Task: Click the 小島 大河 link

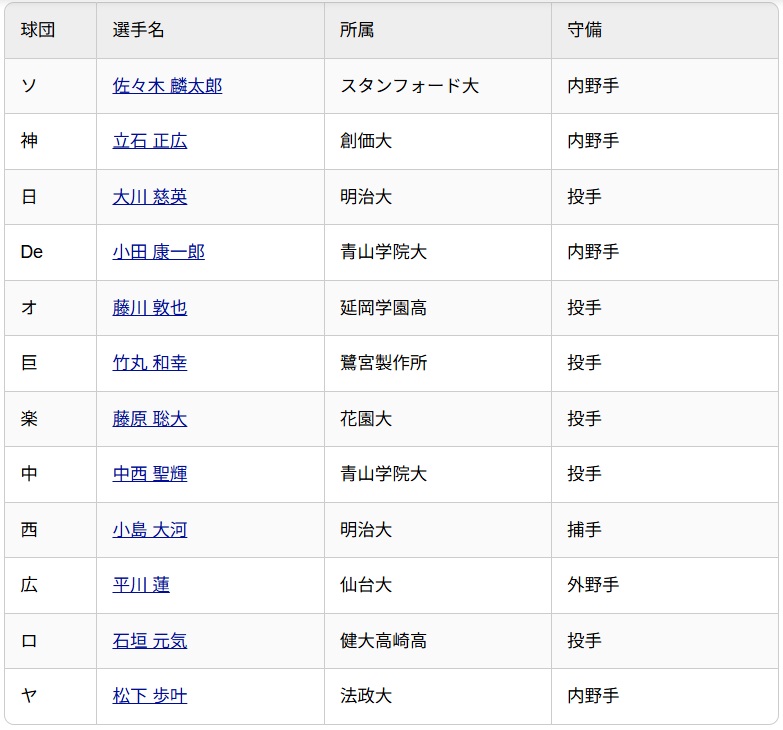Action: (x=149, y=530)
